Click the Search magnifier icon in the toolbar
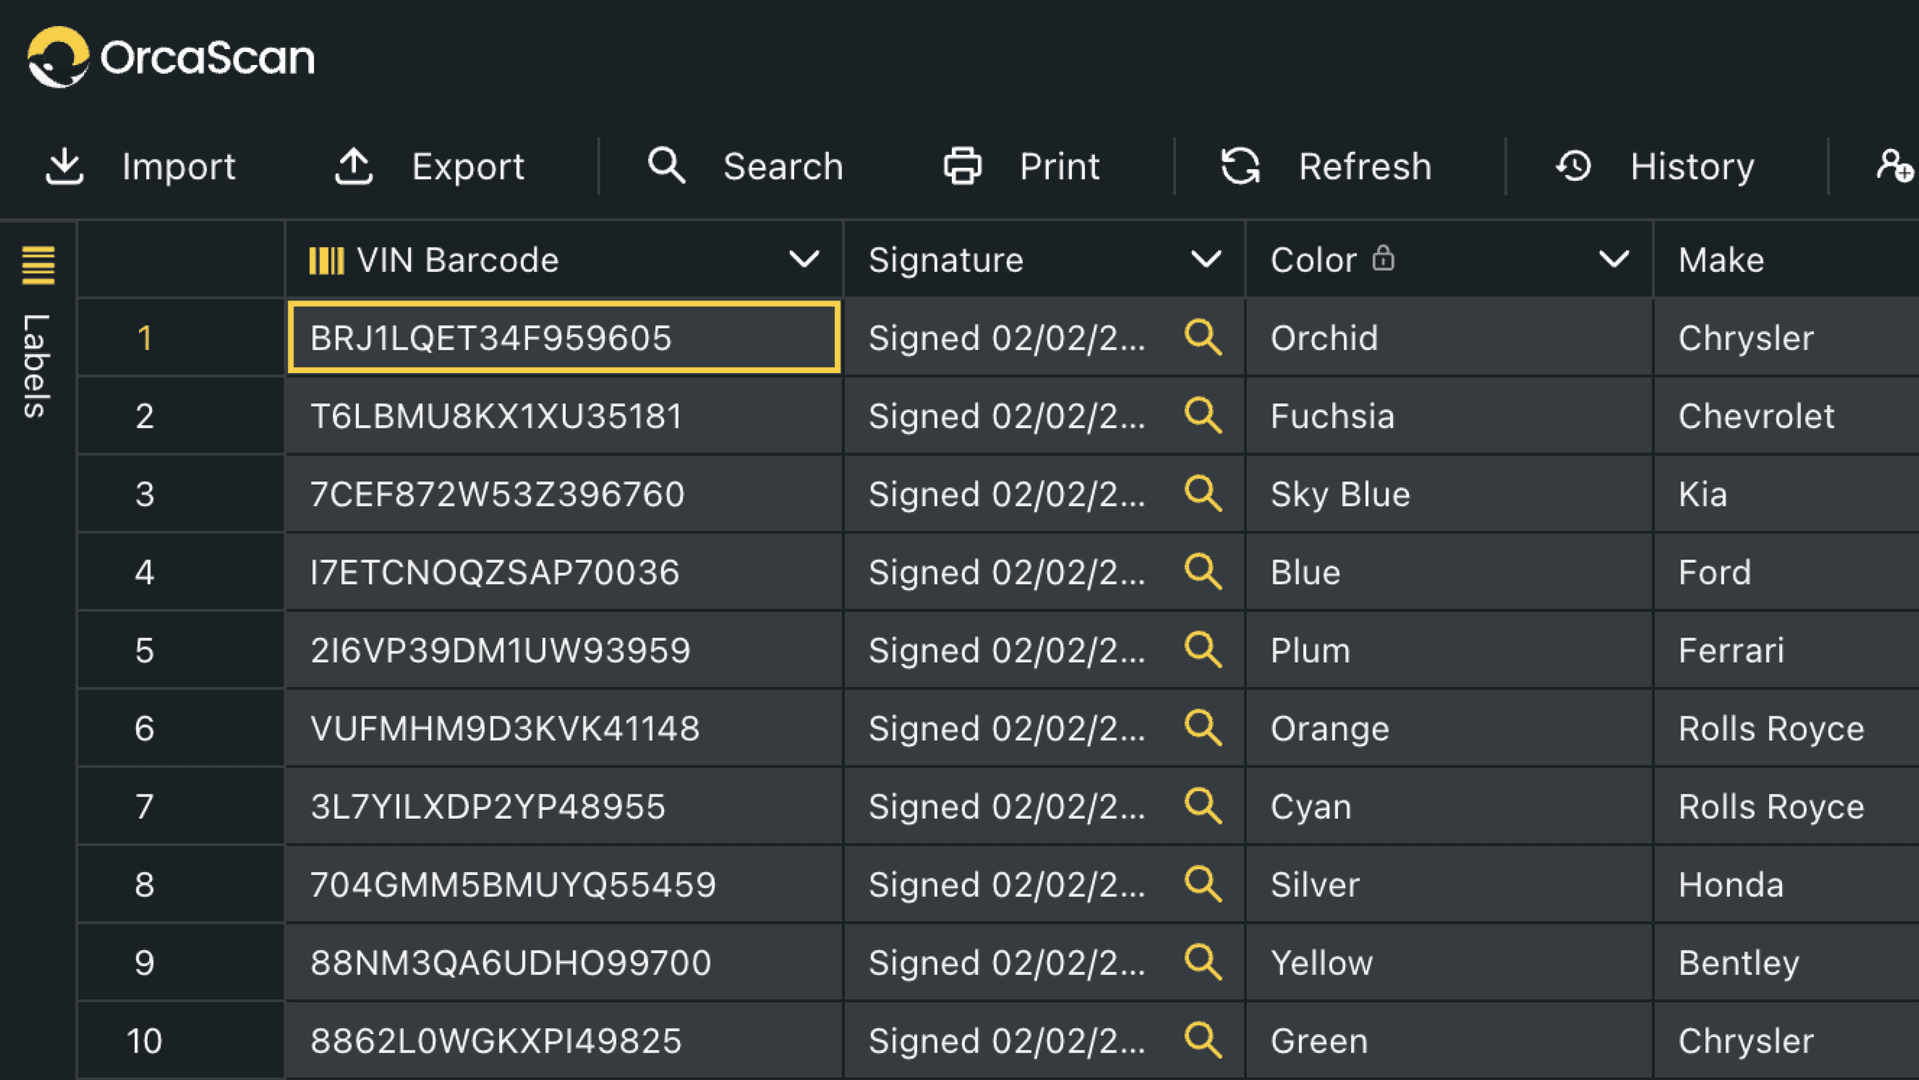This screenshot has height=1080, width=1919. click(x=666, y=165)
